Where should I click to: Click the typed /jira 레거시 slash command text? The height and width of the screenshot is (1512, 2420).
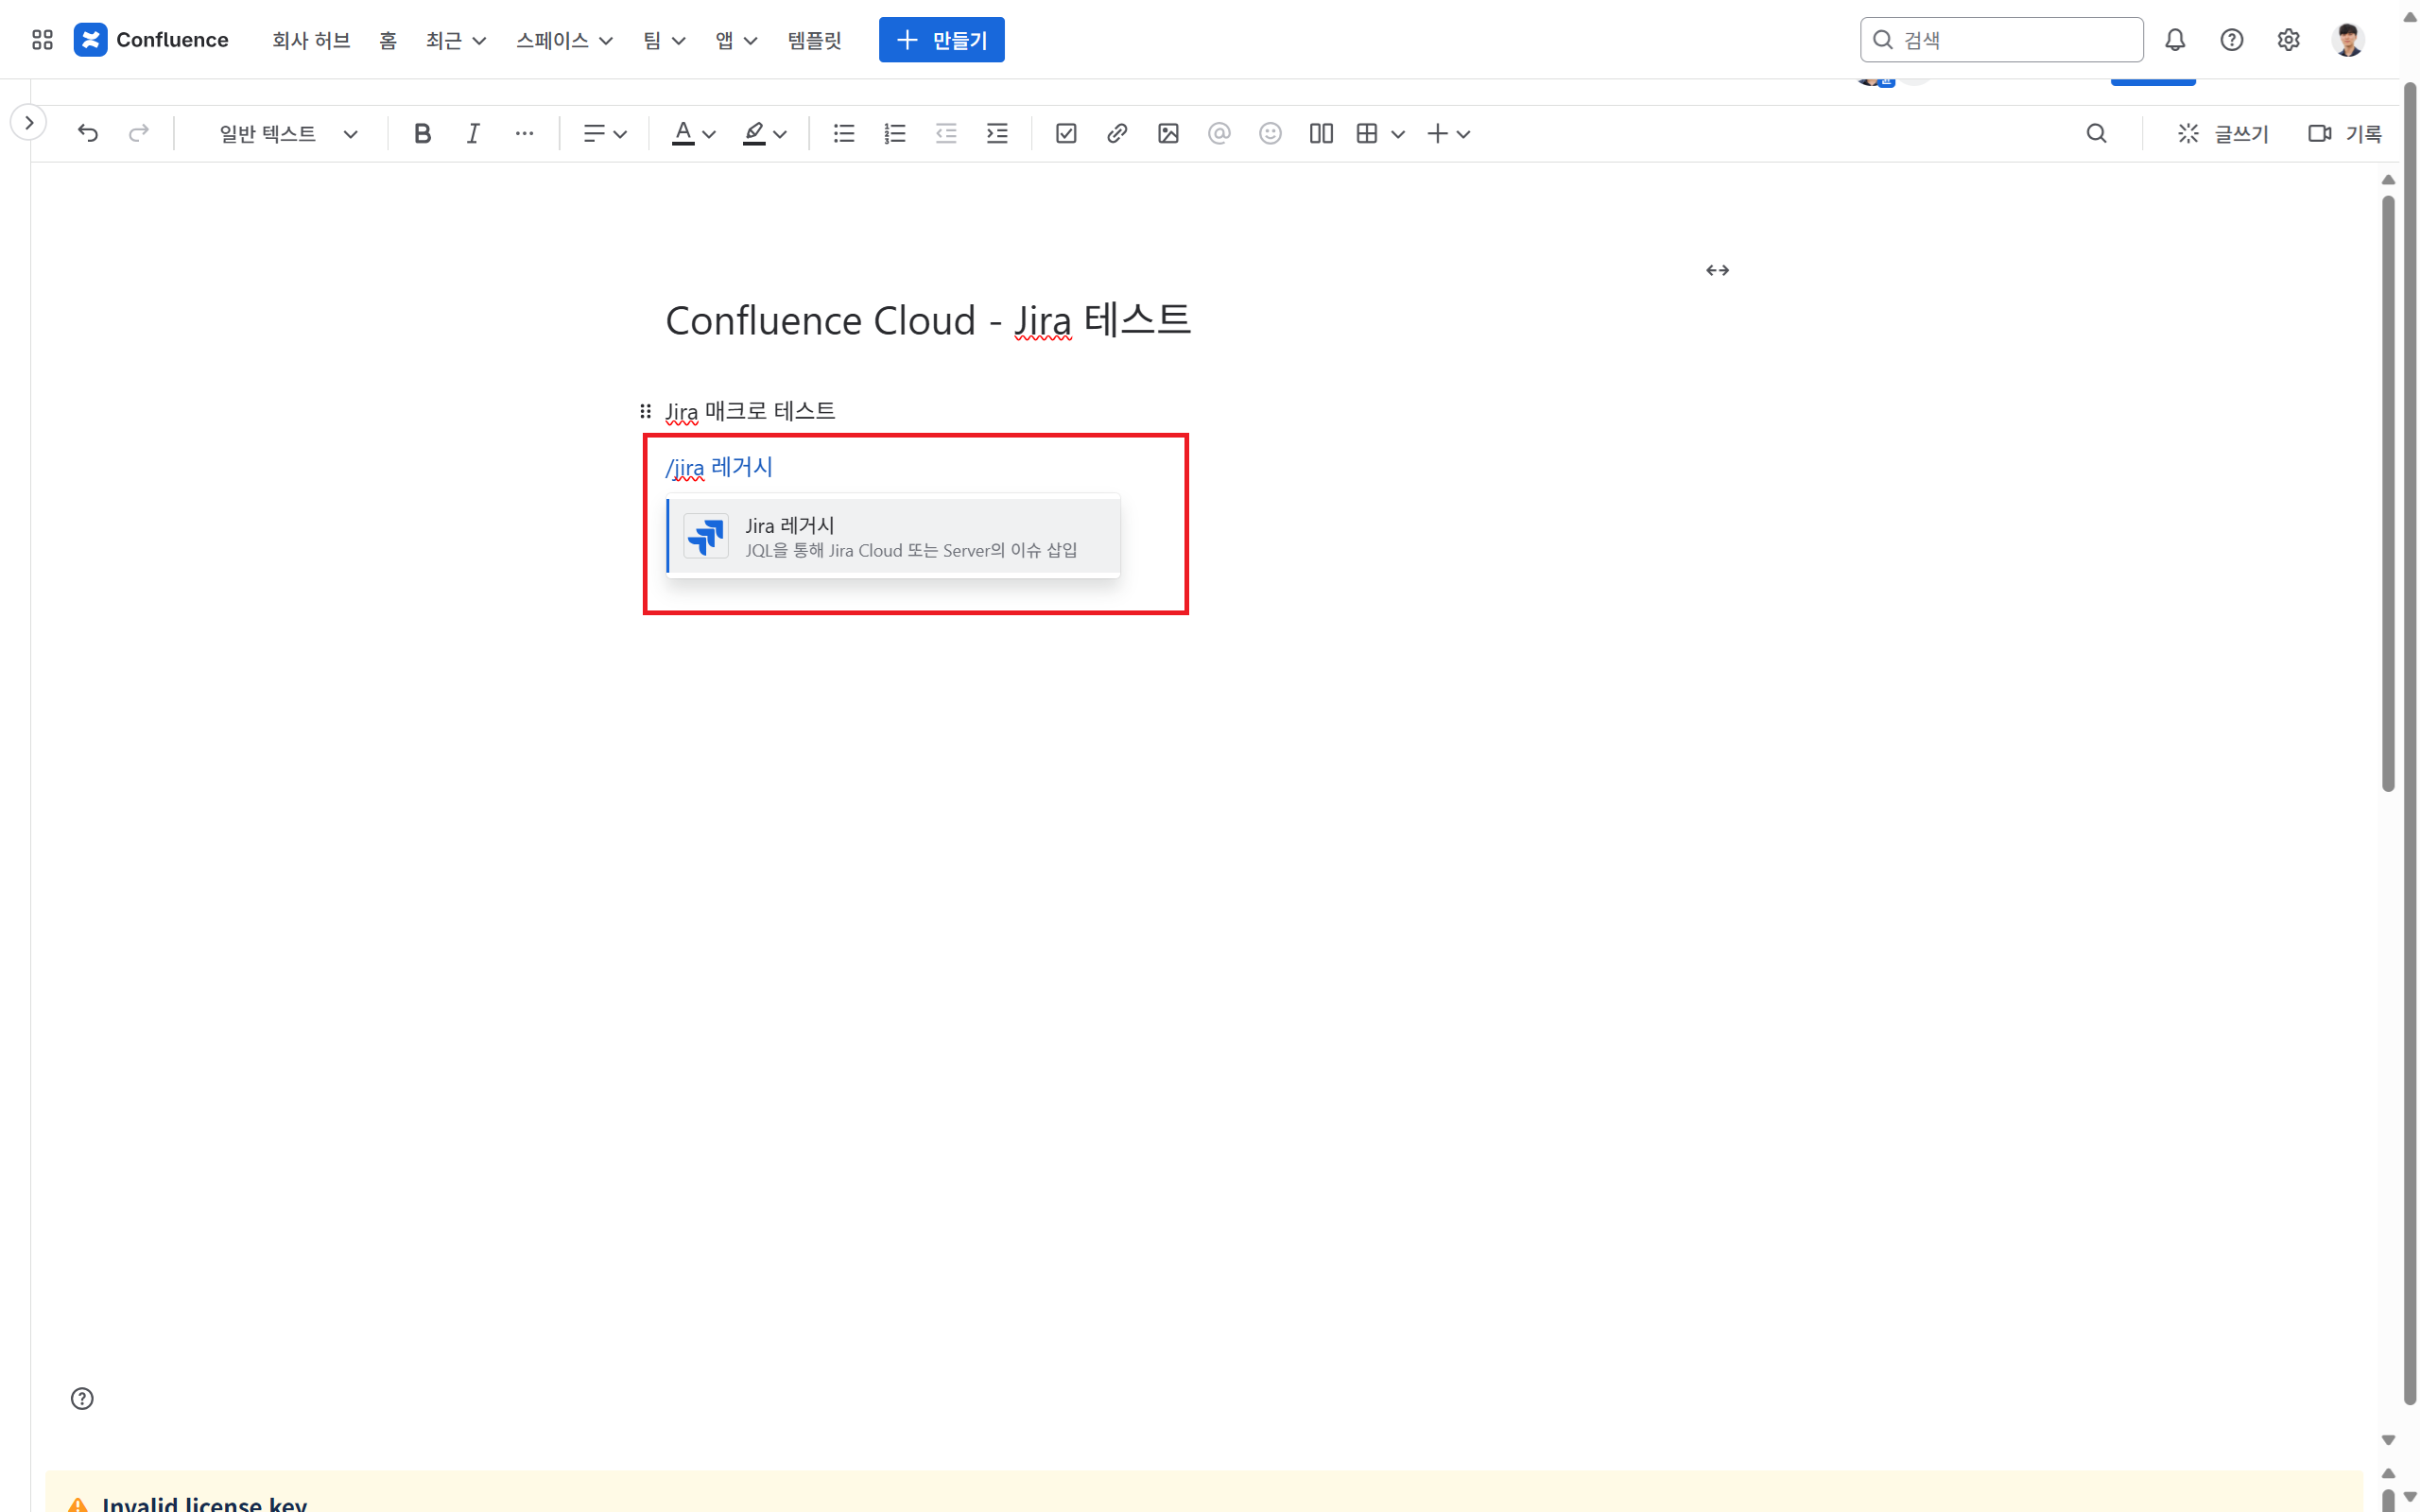719,467
